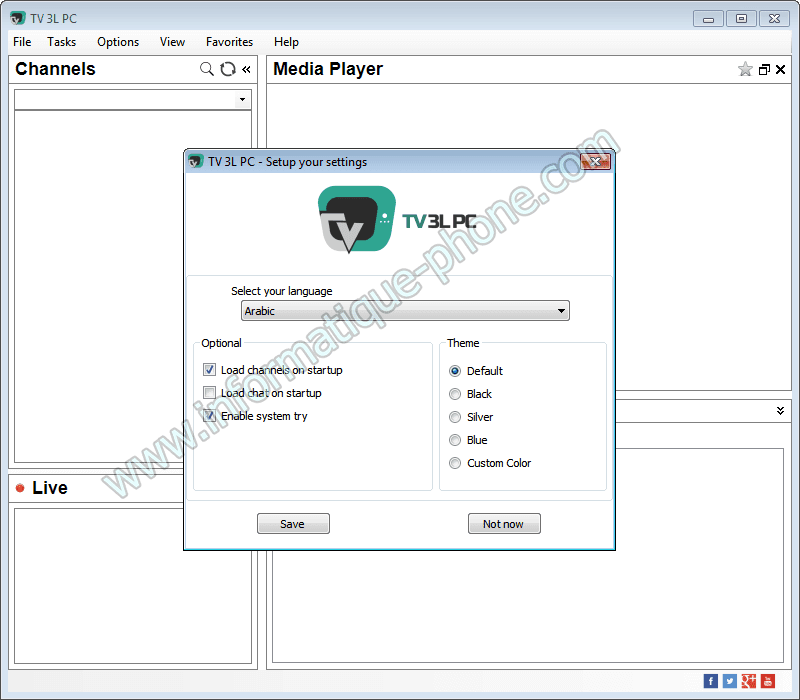Open the Facebook page icon
Image resolution: width=800 pixels, height=700 pixels.
click(x=710, y=681)
